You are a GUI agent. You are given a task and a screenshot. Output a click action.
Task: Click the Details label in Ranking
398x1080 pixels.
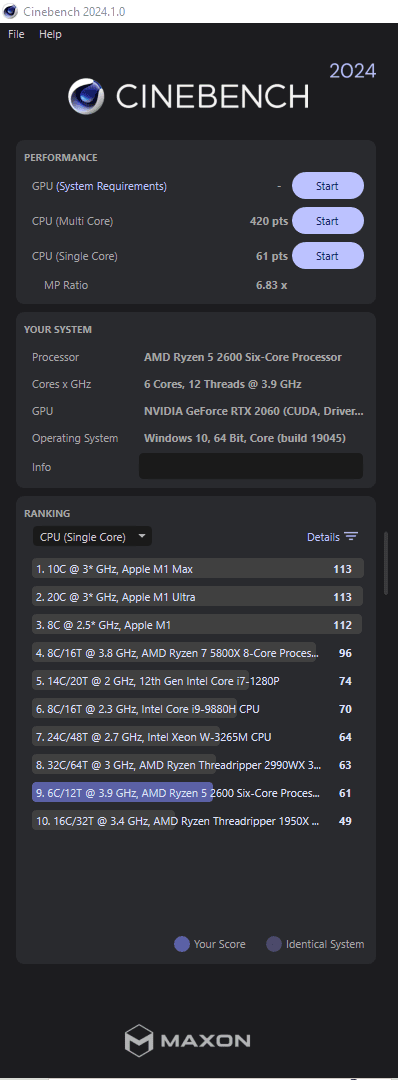point(323,537)
